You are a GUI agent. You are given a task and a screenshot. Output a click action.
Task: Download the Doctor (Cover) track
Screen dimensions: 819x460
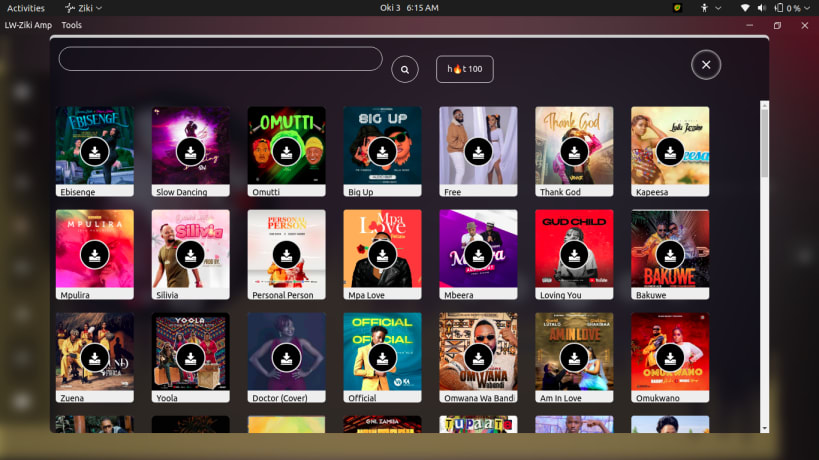(x=286, y=358)
